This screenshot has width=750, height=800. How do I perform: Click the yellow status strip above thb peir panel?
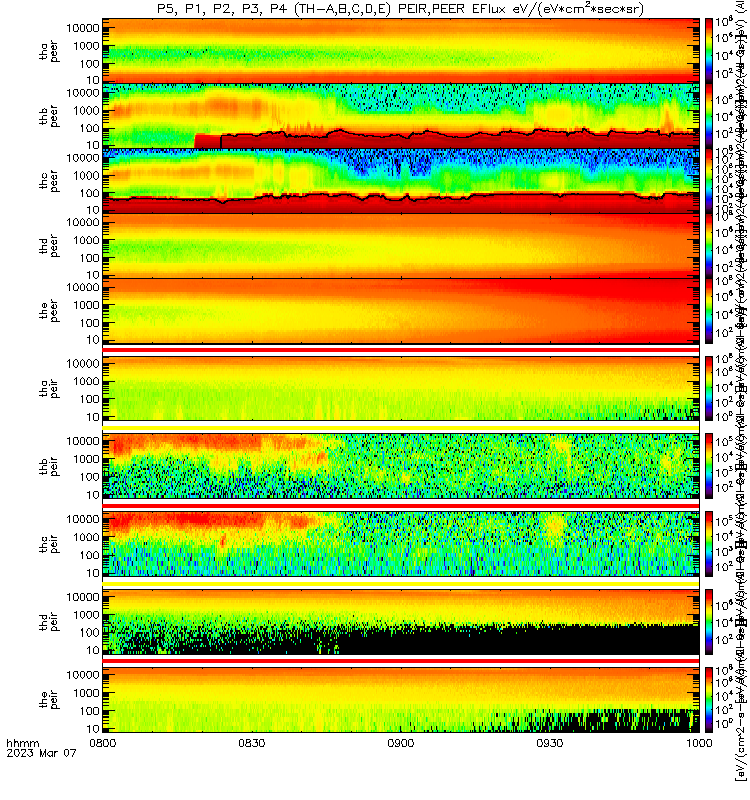[401, 428]
